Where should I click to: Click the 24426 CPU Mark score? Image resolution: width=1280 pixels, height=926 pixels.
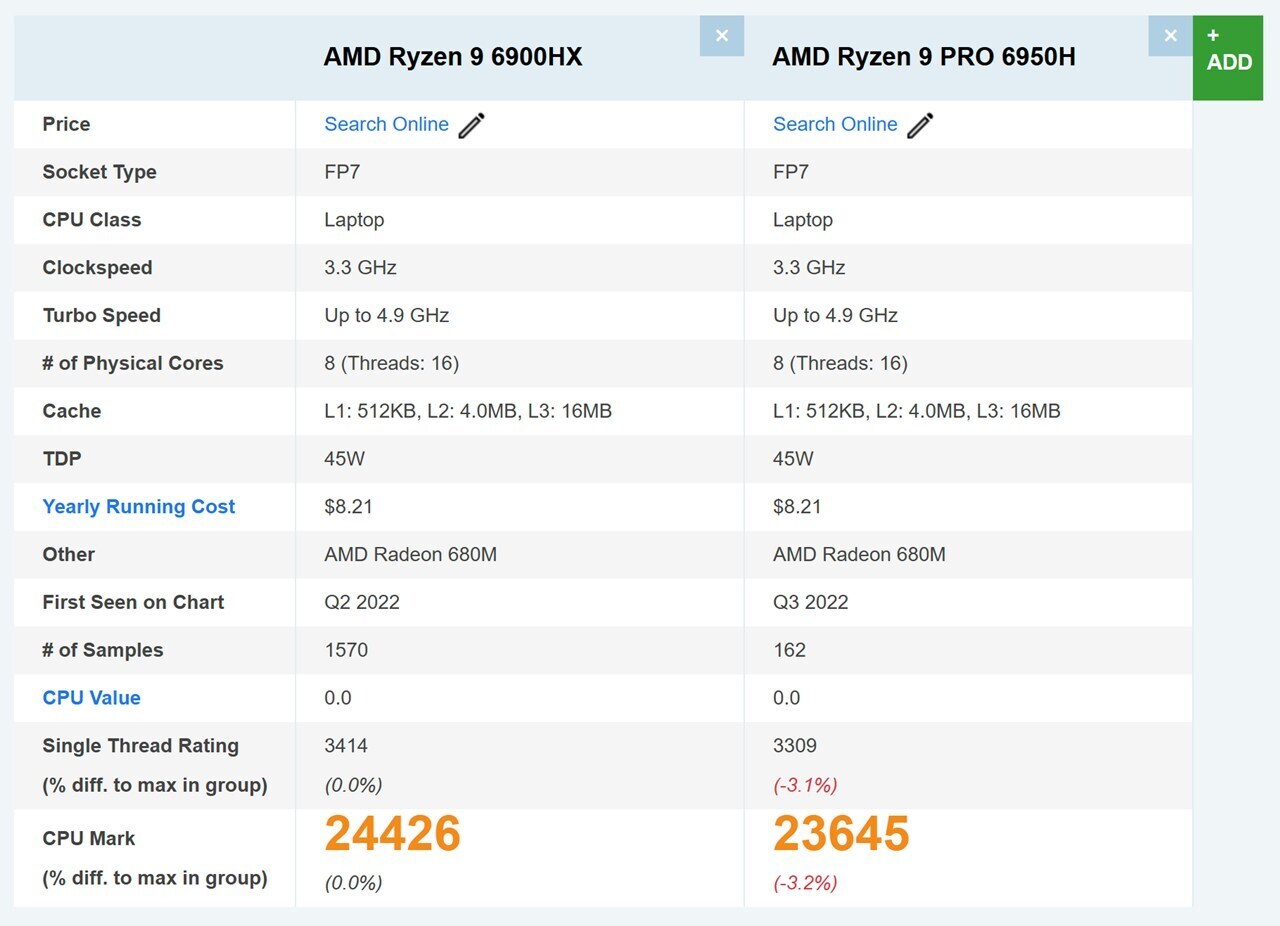(x=393, y=833)
